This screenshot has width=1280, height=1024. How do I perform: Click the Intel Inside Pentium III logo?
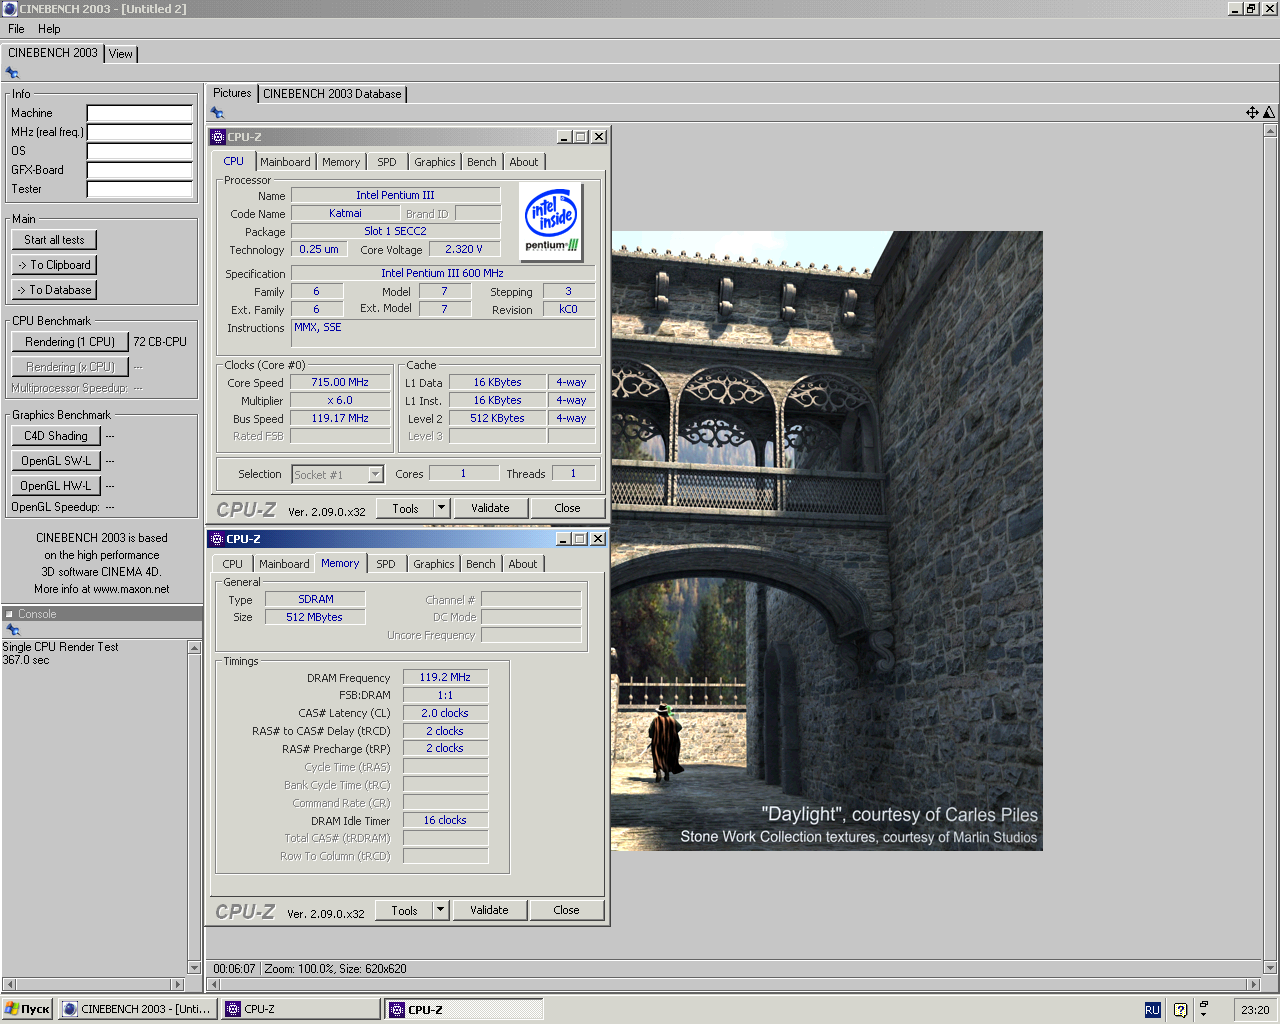551,221
